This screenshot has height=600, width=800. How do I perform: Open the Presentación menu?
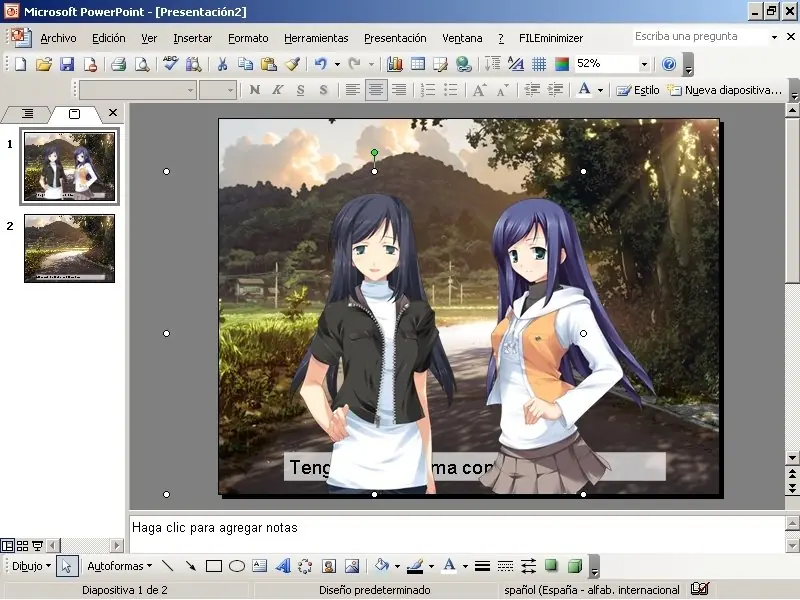point(394,38)
